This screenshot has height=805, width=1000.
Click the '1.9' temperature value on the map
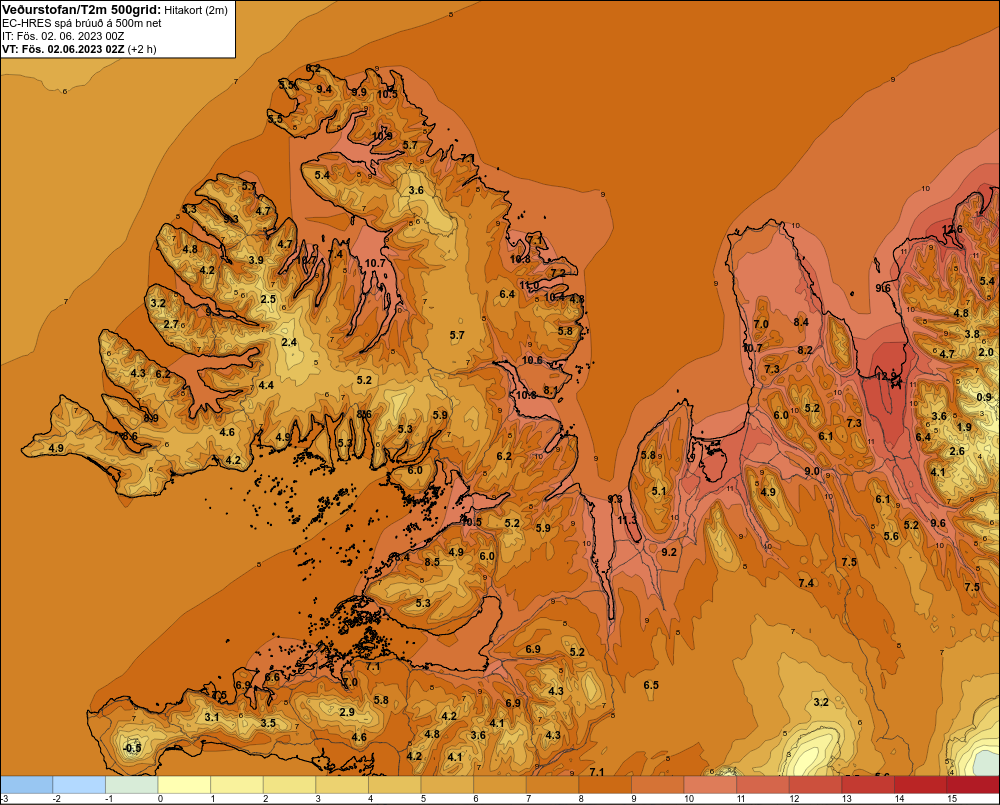pyautogui.click(x=964, y=427)
